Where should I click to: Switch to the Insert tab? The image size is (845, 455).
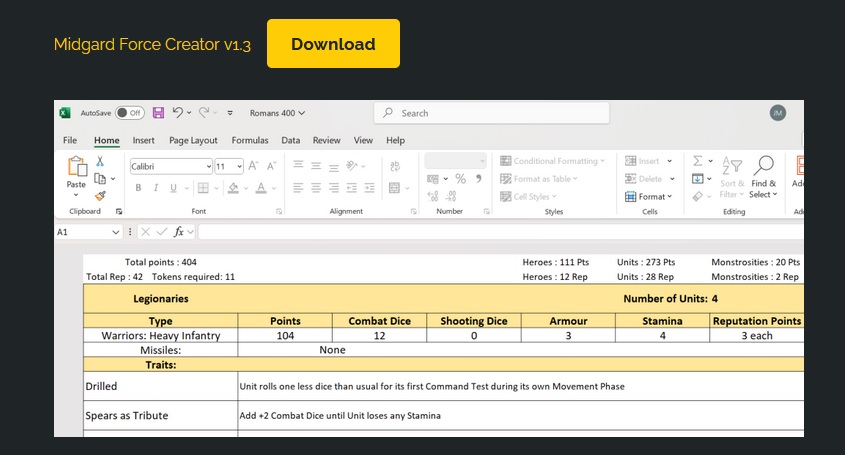pyautogui.click(x=143, y=140)
